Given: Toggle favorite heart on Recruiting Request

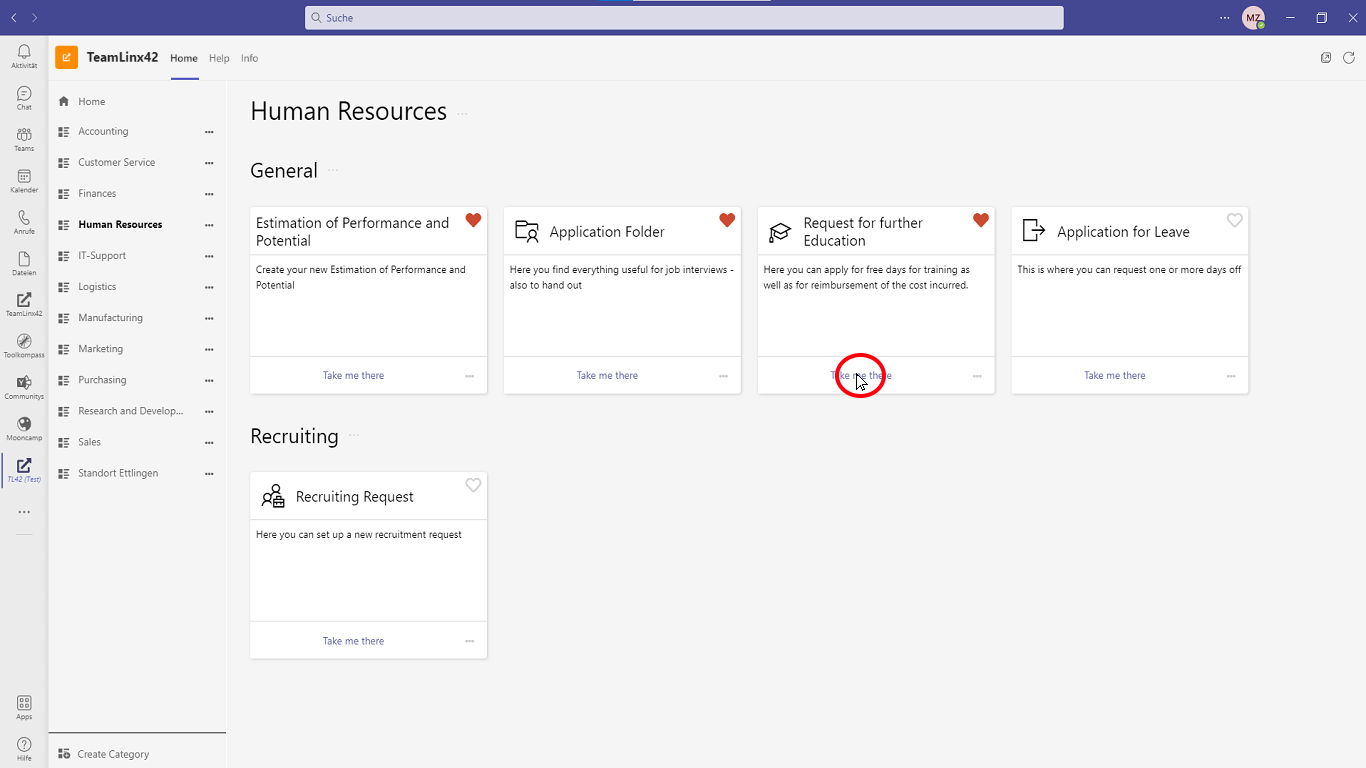Looking at the screenshot, I should pyautogui.click(x=473, y=485).
